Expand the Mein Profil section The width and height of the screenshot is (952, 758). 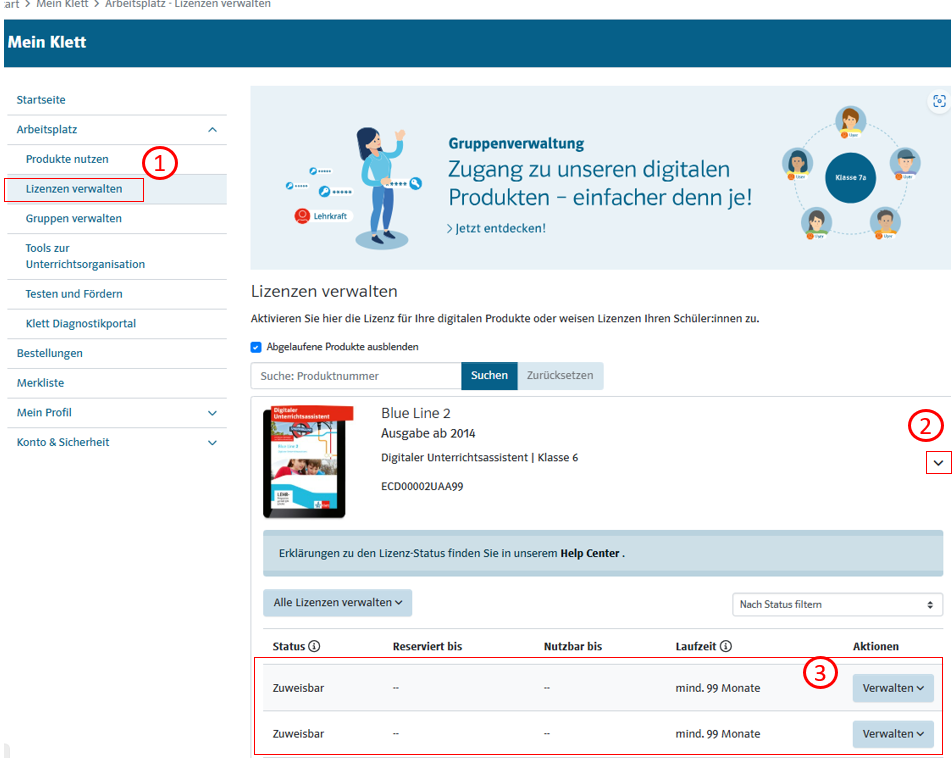[212, 413]
